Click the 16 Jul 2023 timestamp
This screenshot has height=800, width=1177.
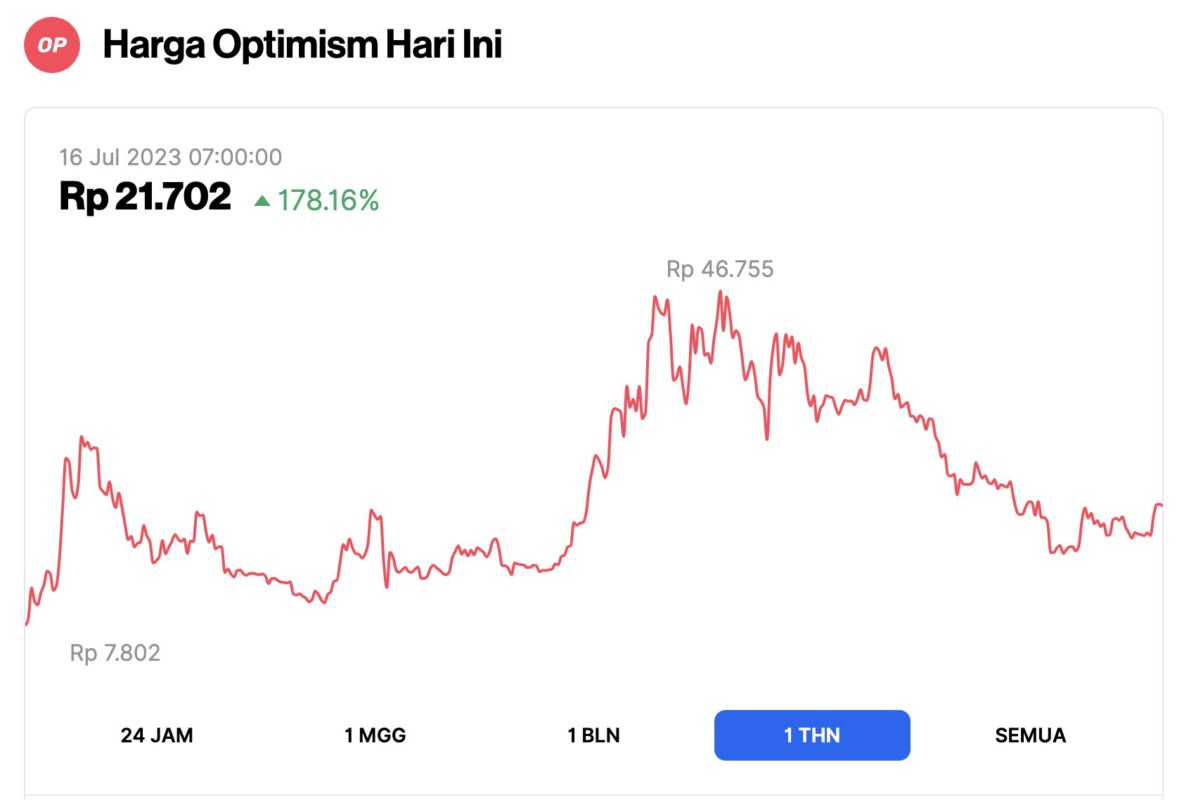pyautogui.click(x=170, y=157)
